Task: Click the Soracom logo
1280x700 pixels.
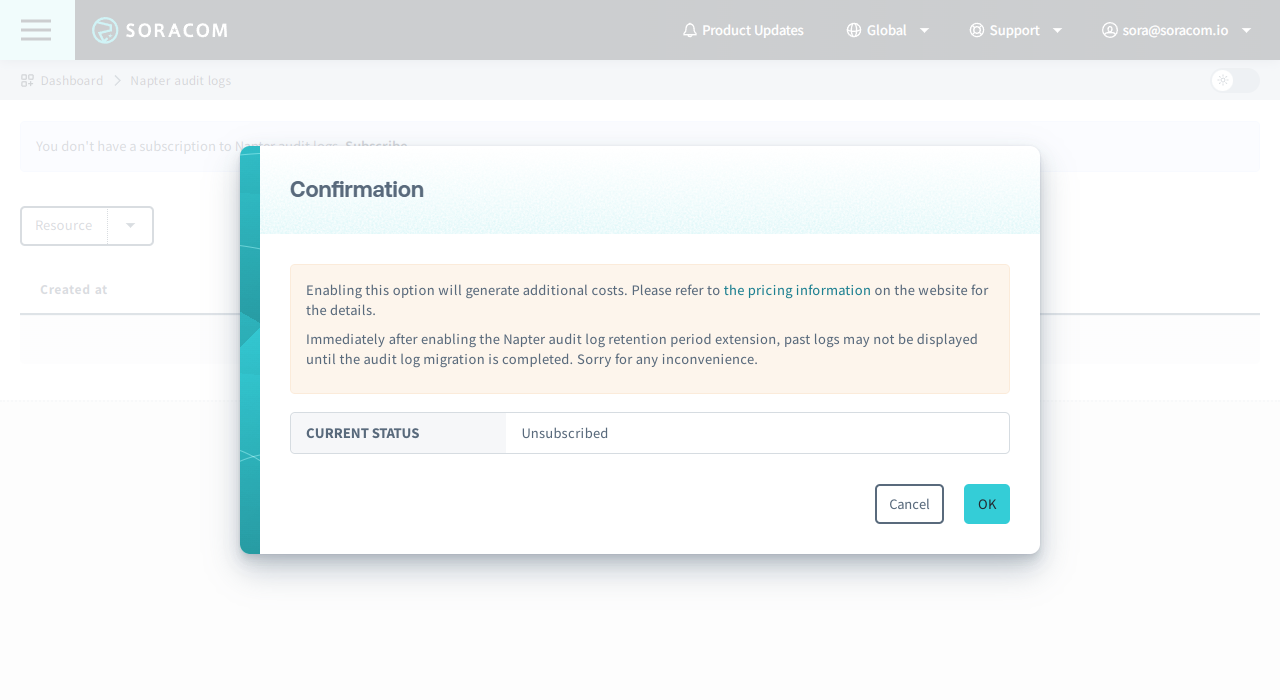Action: (158, 29)
